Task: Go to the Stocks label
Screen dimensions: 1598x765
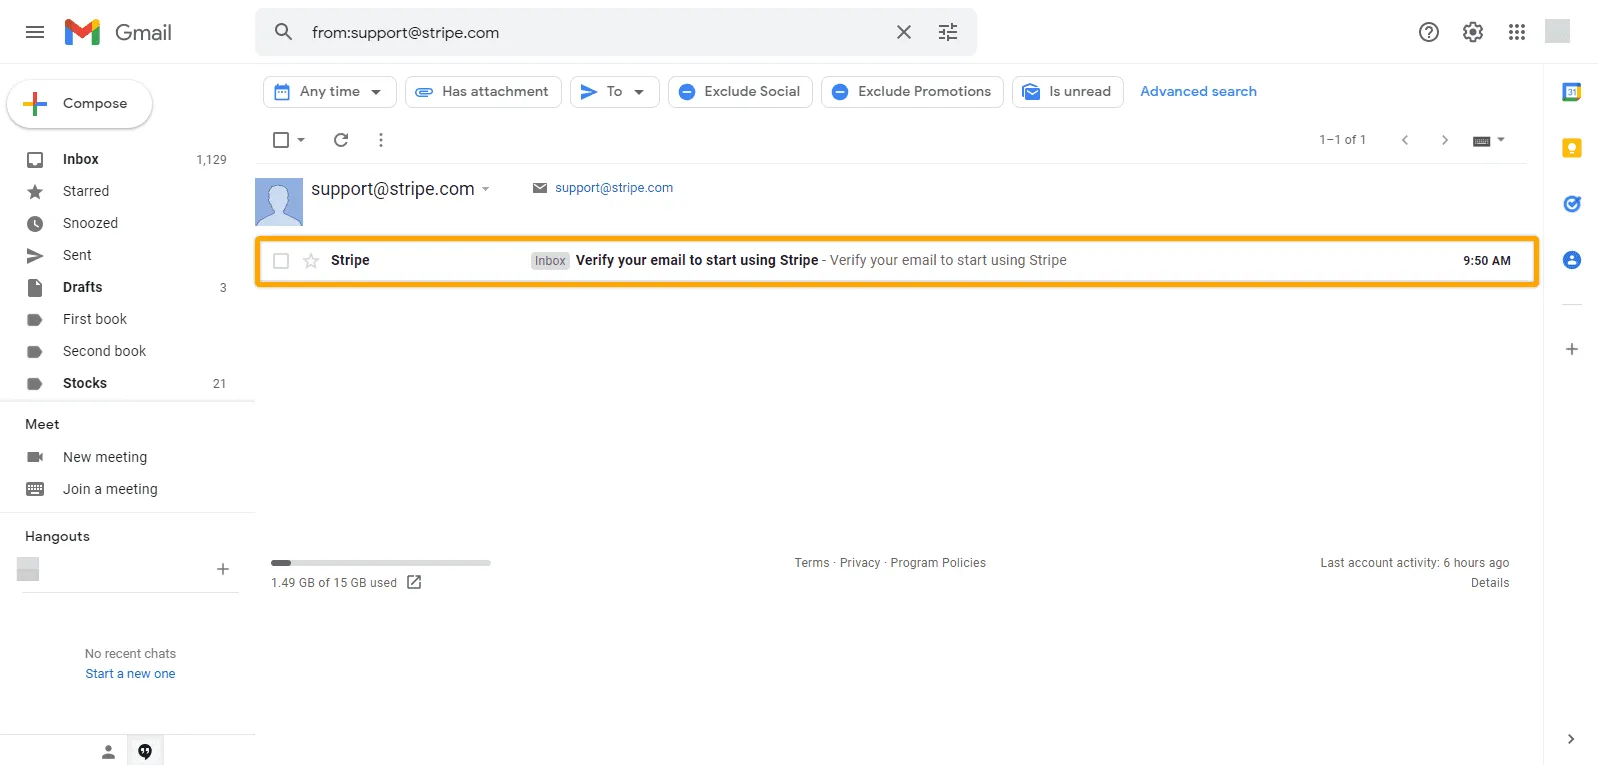Action: [x=84, y=383]
